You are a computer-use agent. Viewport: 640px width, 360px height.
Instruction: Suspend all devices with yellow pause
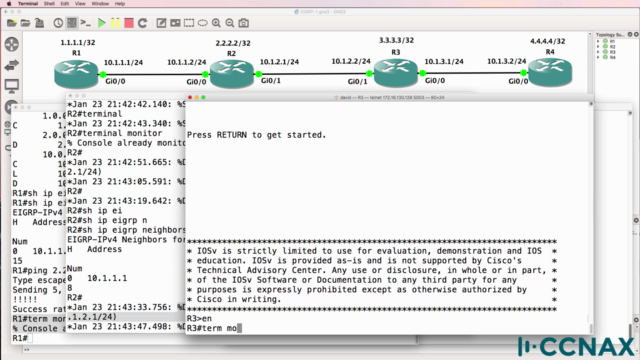116,23
